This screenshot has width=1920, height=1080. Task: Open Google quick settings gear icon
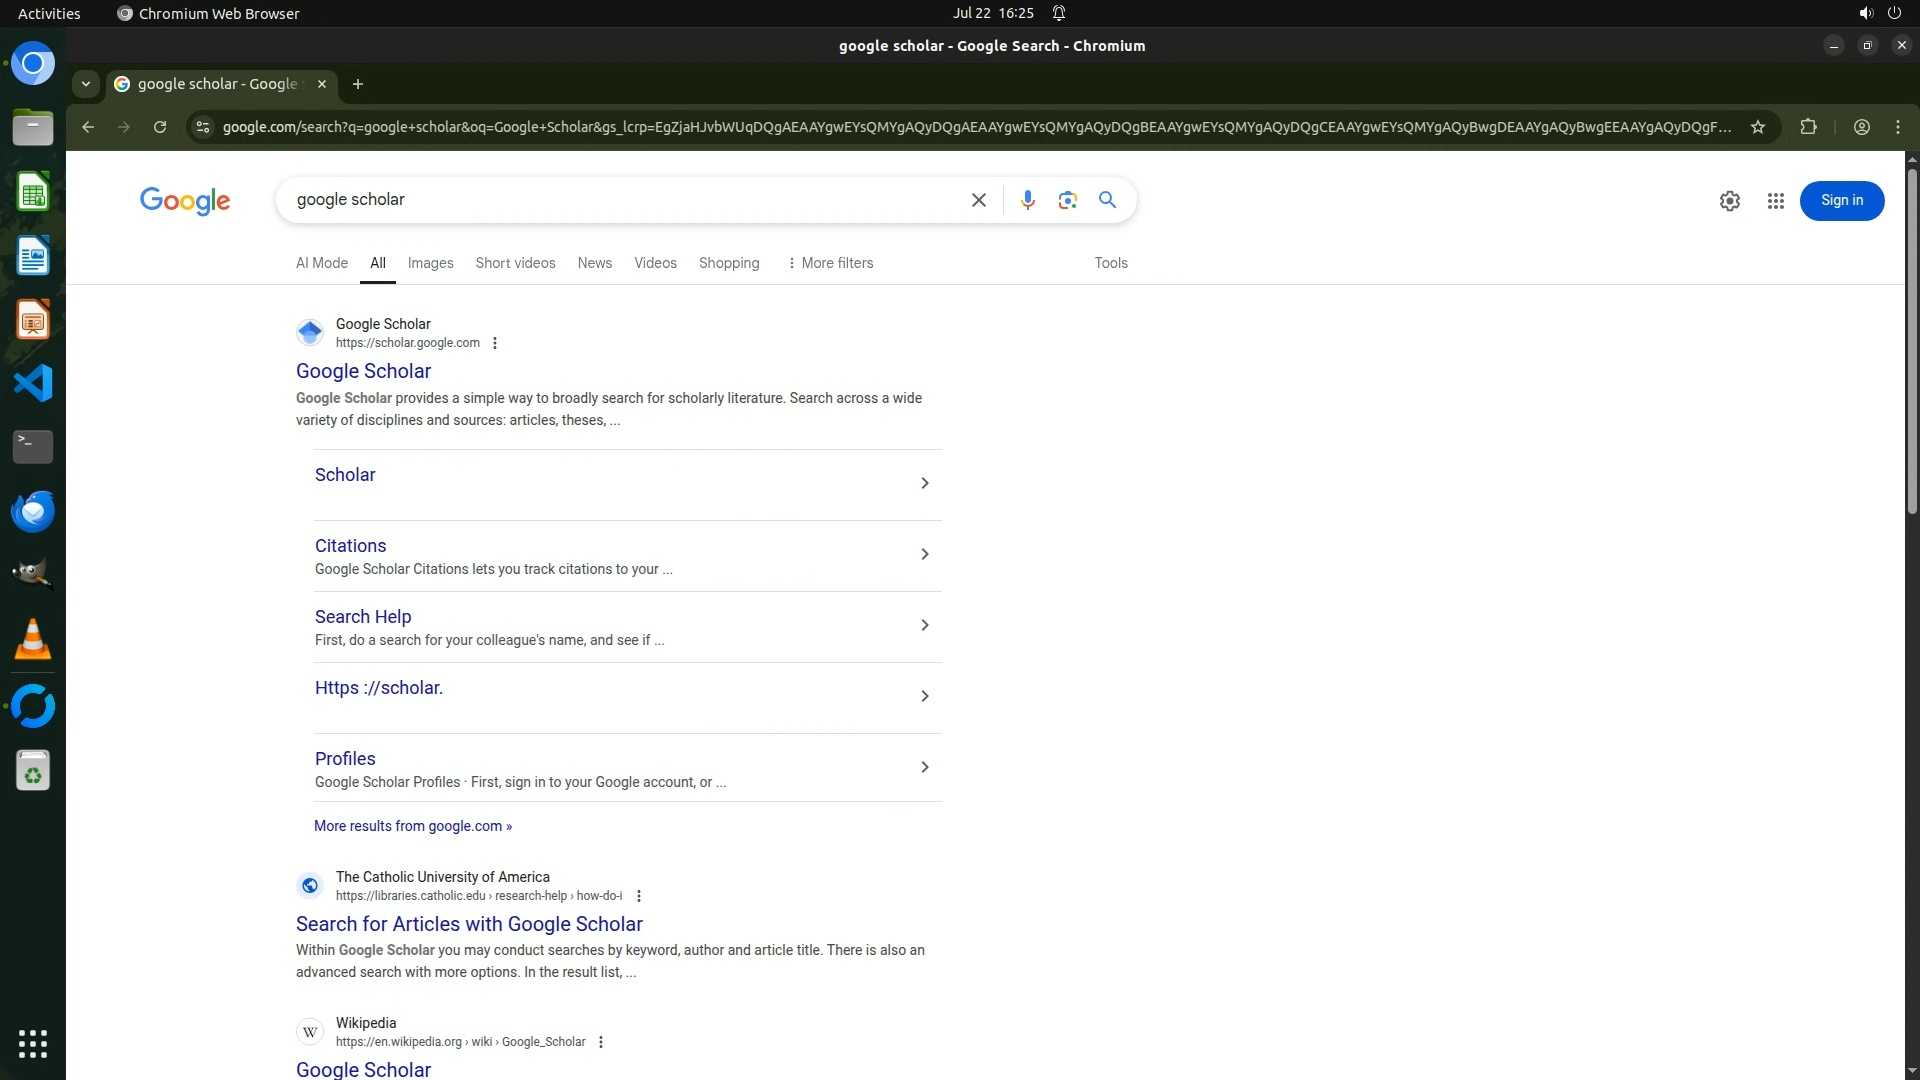1729,201
